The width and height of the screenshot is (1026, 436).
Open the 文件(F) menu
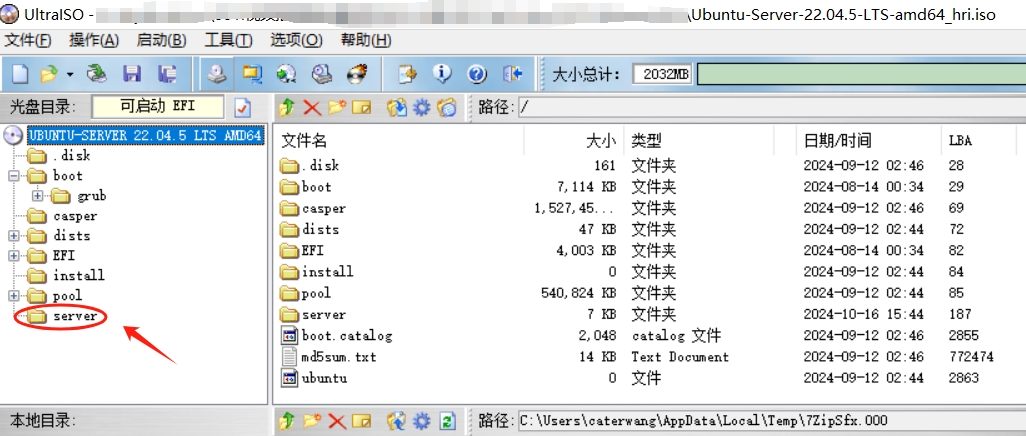coord(27,41)
